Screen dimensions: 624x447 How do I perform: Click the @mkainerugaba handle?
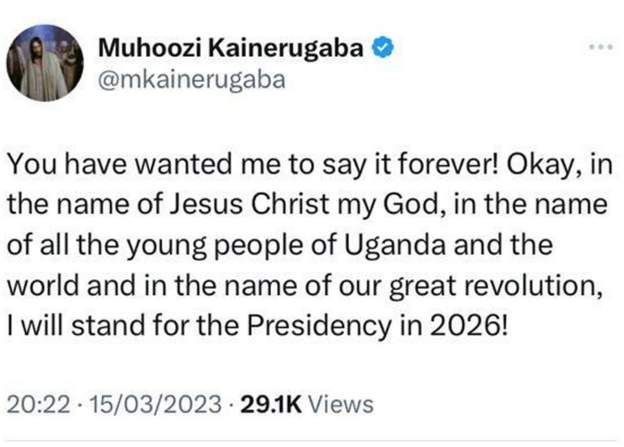pos(193,81)
